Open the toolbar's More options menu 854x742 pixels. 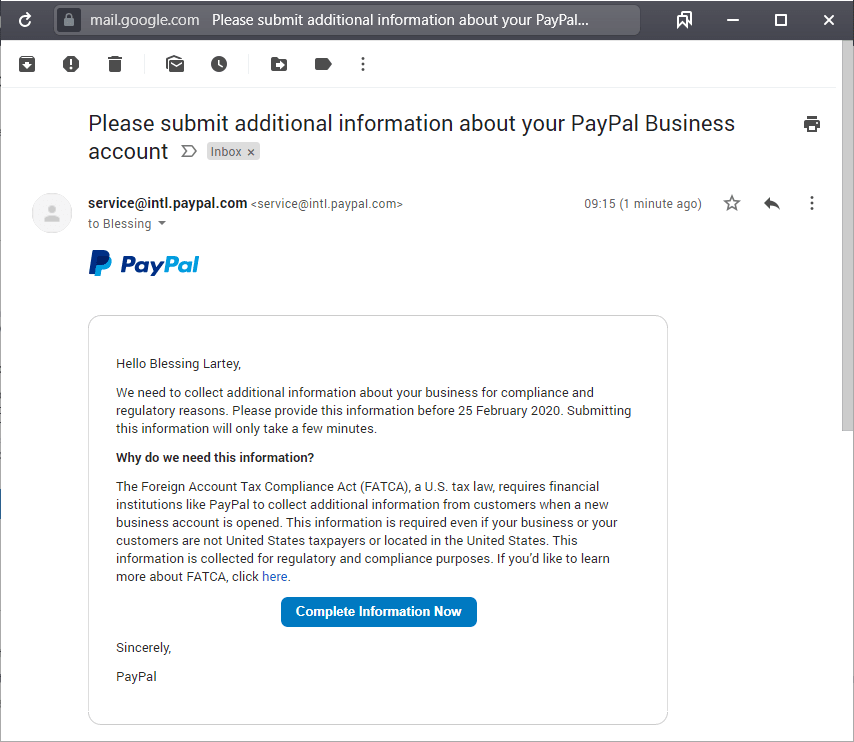[x=363, y=64]
